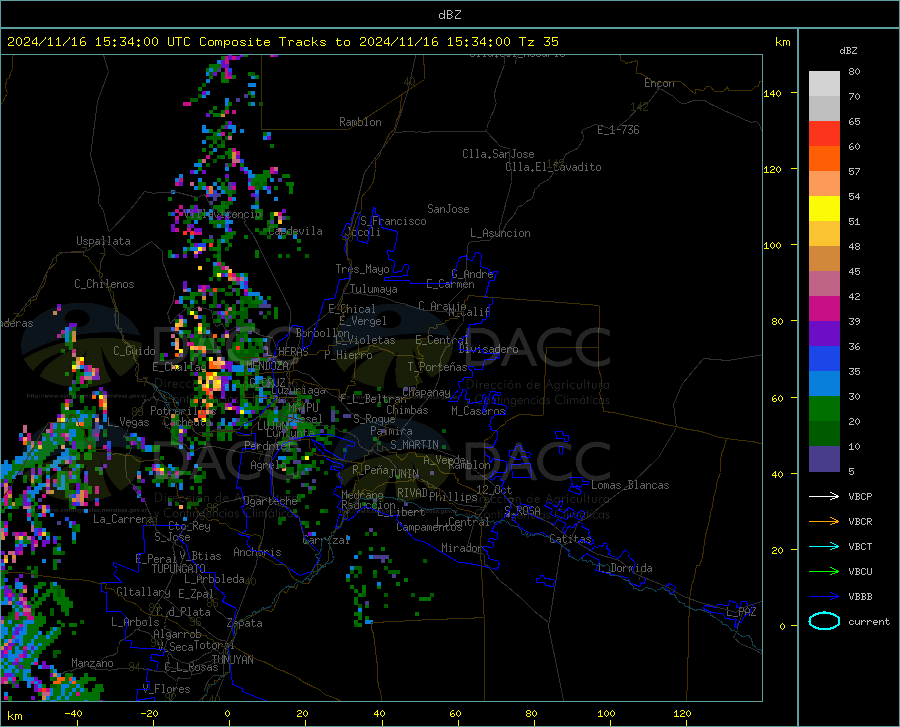This screenshot has width=900, height=727.
Task: Click the 'SanJose' map label
Action: tap(448, 209)
